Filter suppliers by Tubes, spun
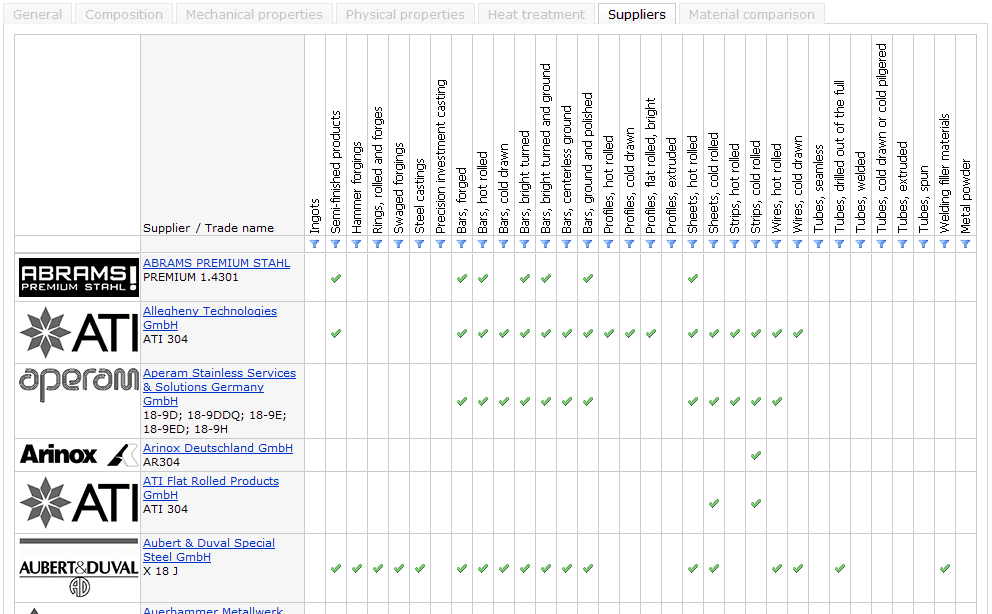Screen dimensions: 992x614 924,244
